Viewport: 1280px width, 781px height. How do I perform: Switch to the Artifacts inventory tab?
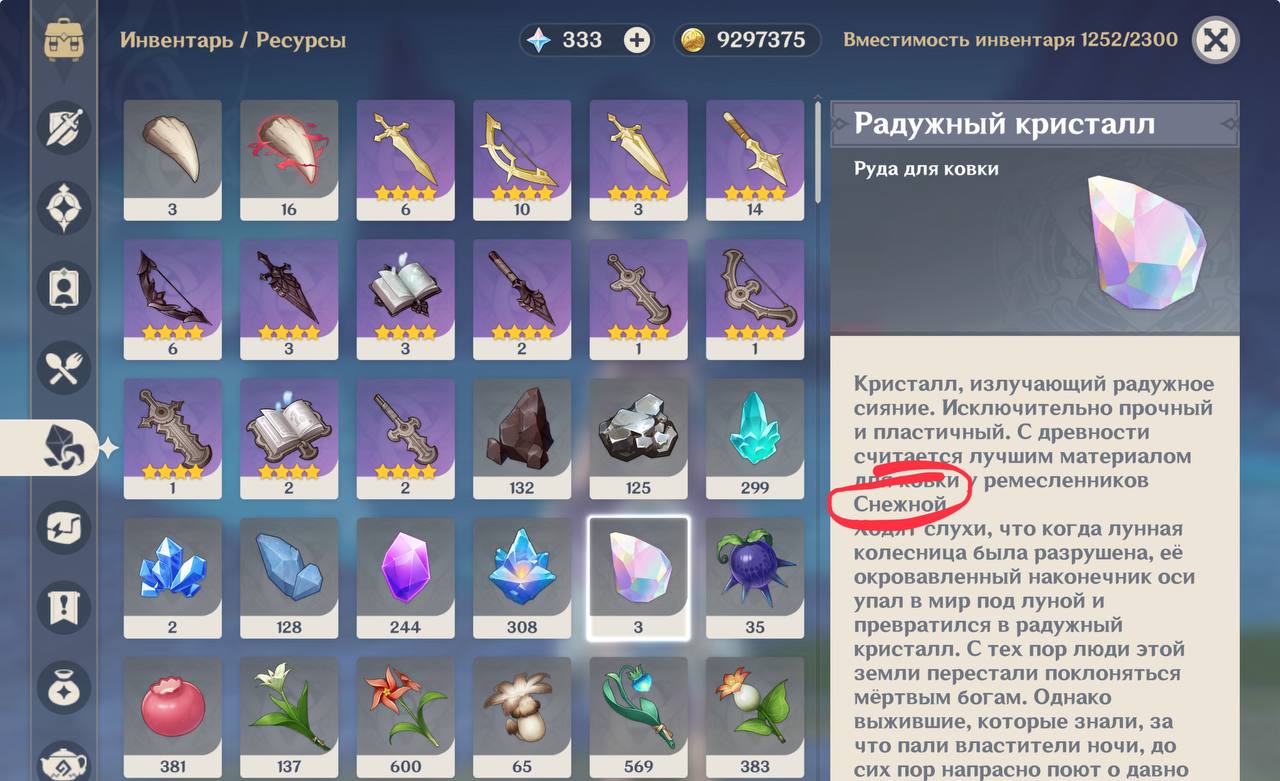point(64,208)
